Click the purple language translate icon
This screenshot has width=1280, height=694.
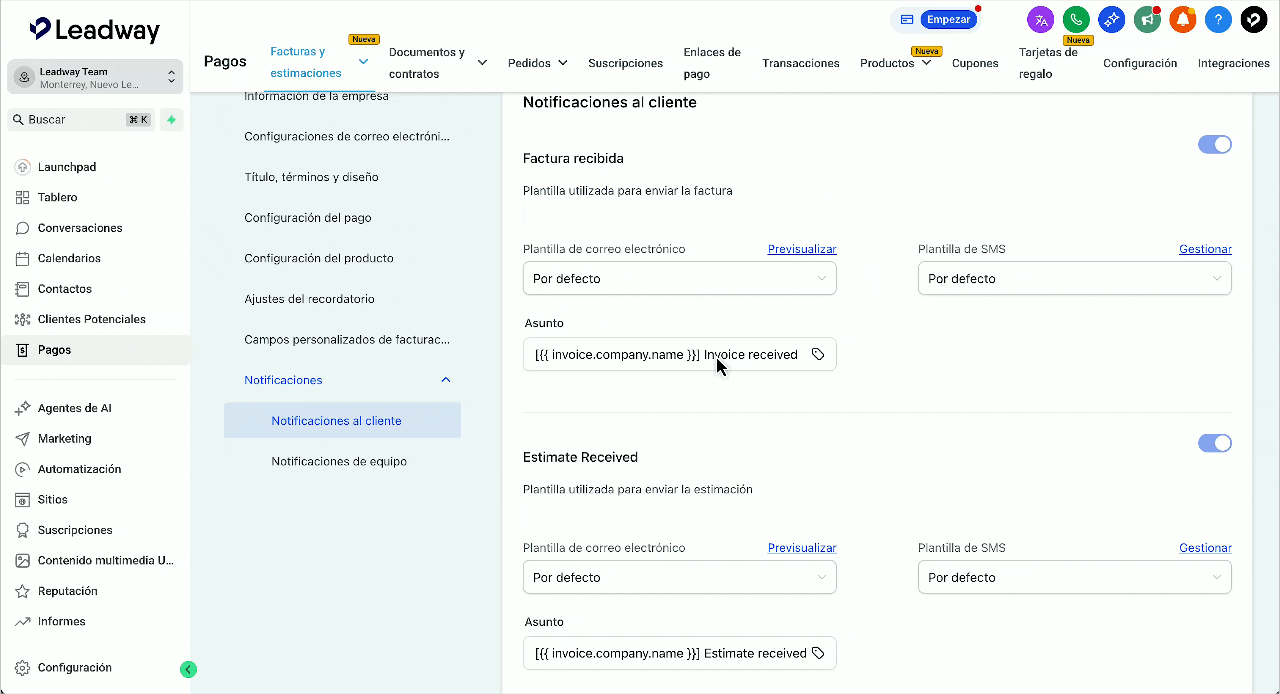(1041, 19)
